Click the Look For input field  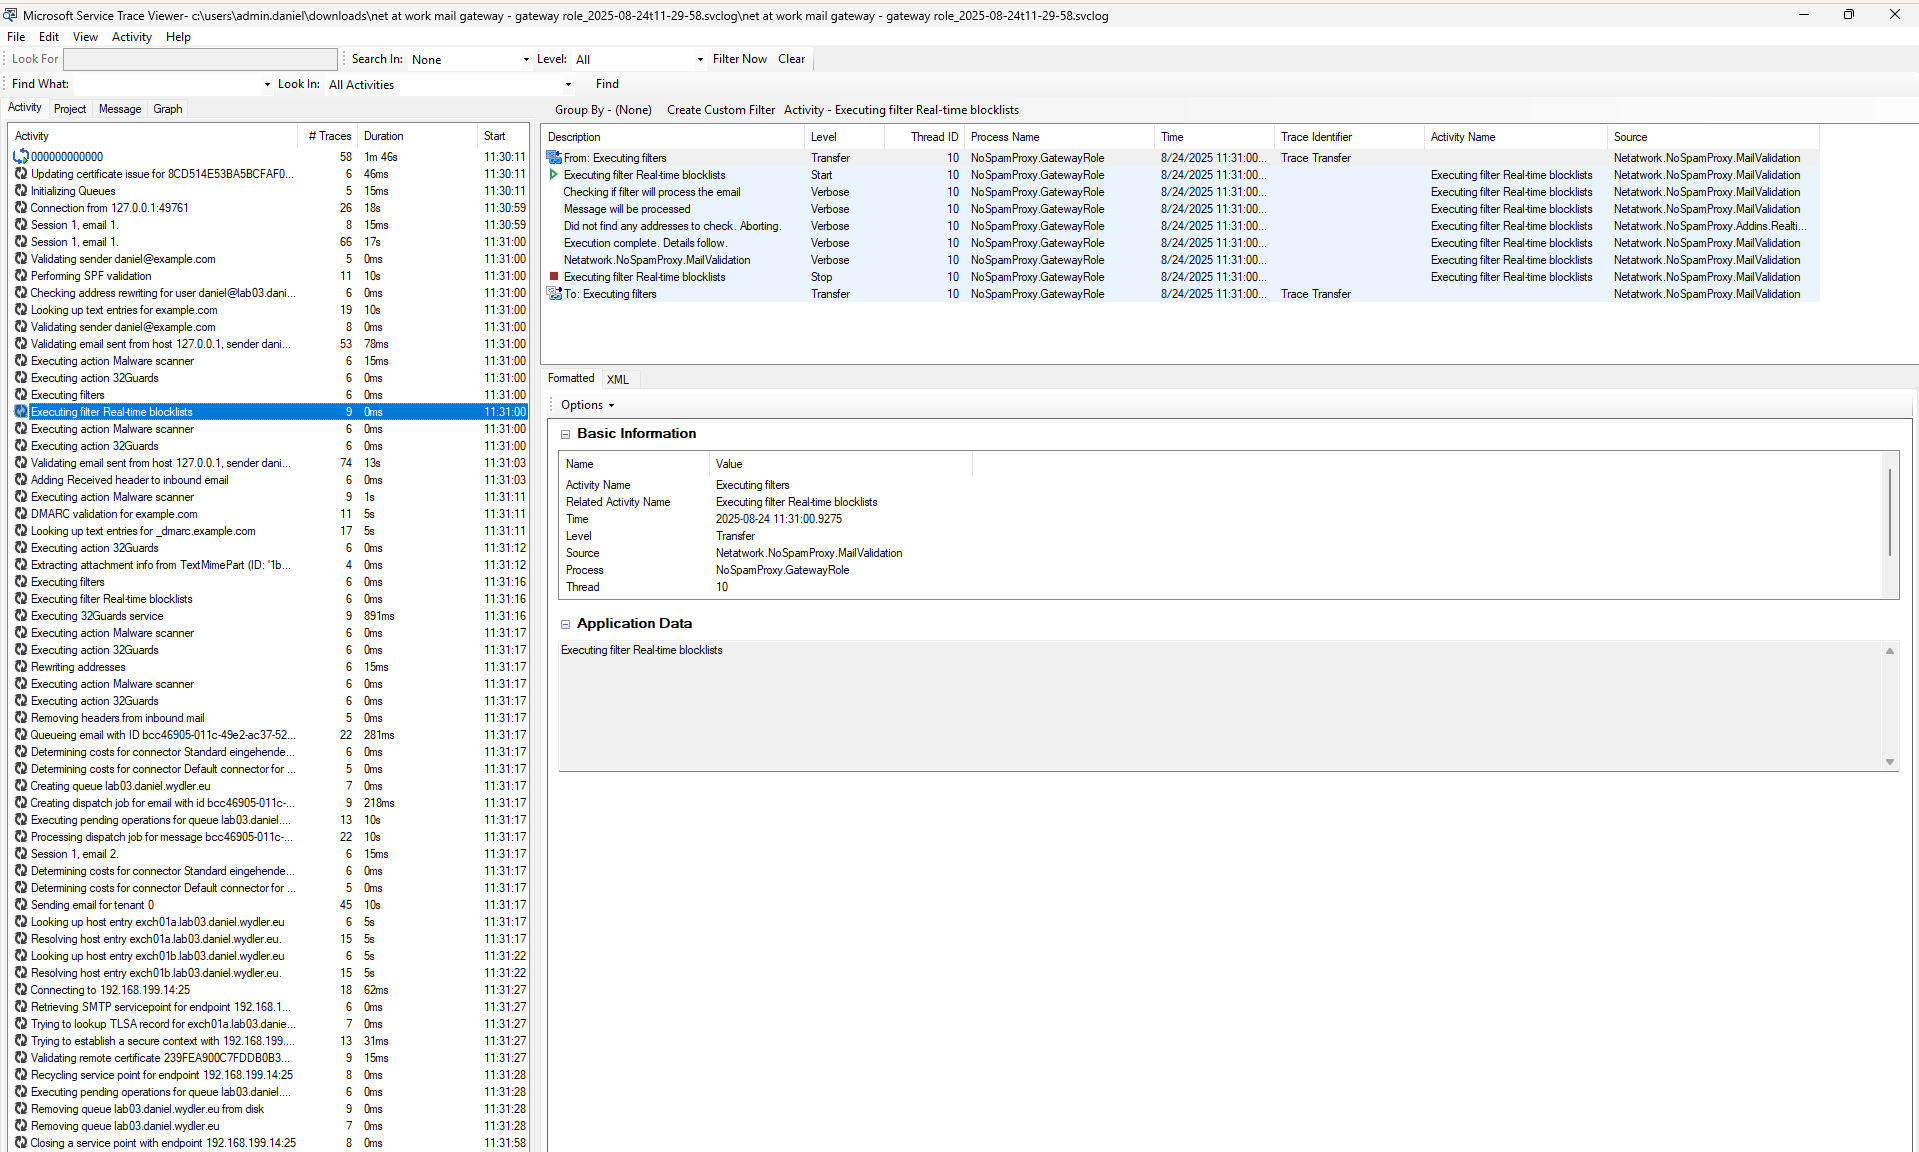click(x=200, y=60)
